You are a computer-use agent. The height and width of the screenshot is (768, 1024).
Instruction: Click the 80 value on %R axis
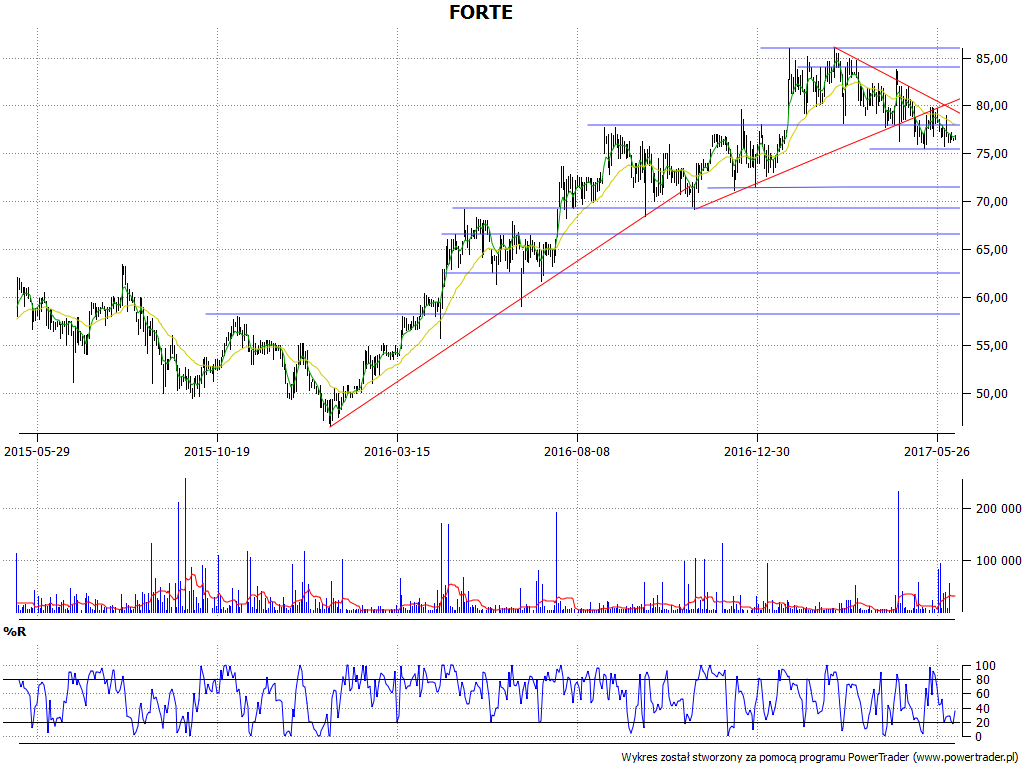point(982,680)
